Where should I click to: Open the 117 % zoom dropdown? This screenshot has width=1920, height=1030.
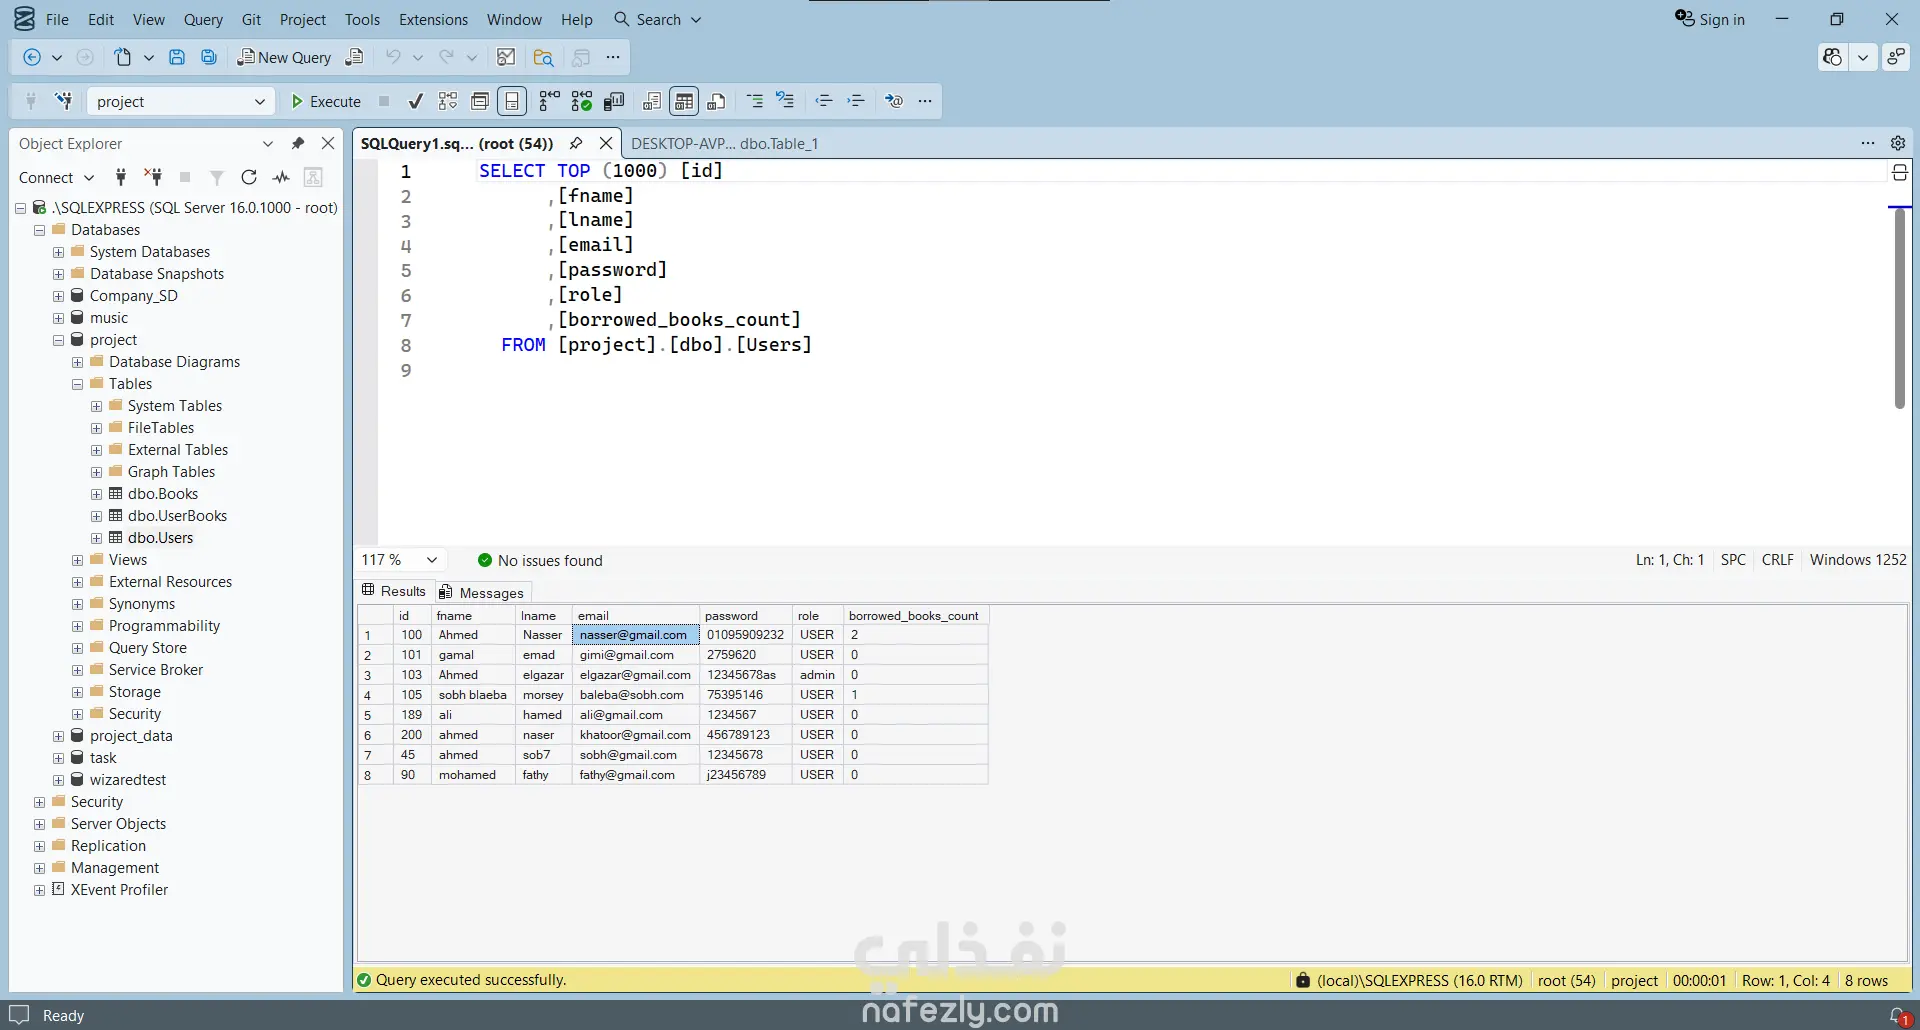[x=432, y=560]
